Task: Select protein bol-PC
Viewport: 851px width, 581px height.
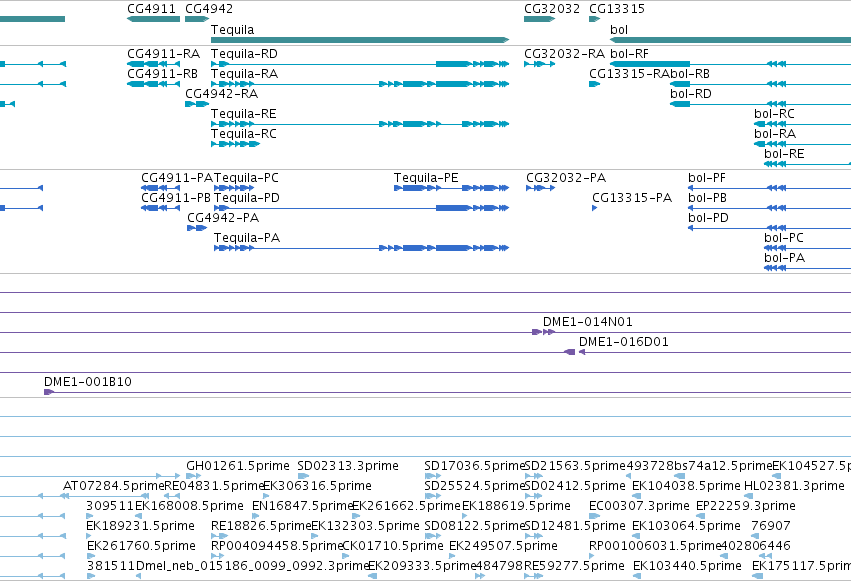Action: point(808,248)
